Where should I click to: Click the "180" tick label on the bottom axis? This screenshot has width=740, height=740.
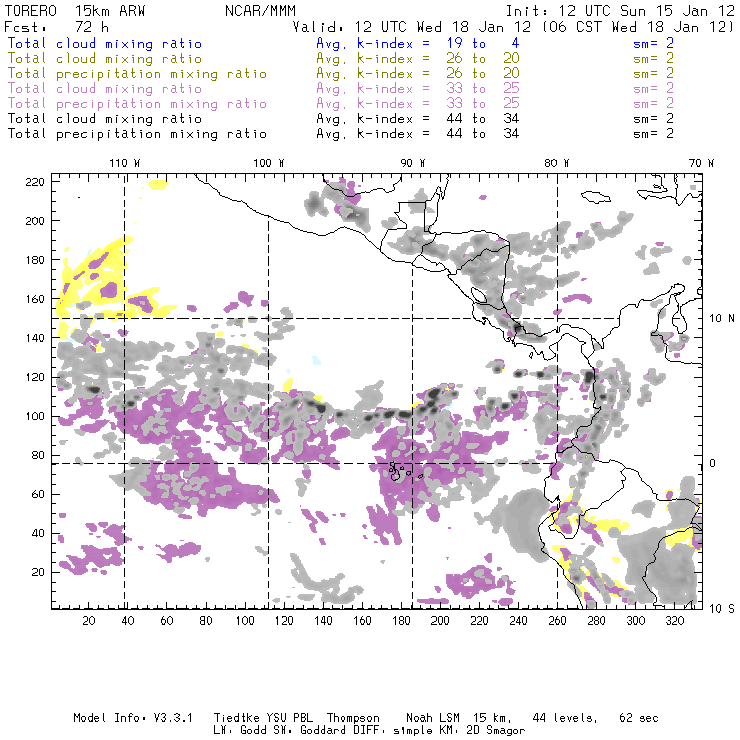coord(401,621)
